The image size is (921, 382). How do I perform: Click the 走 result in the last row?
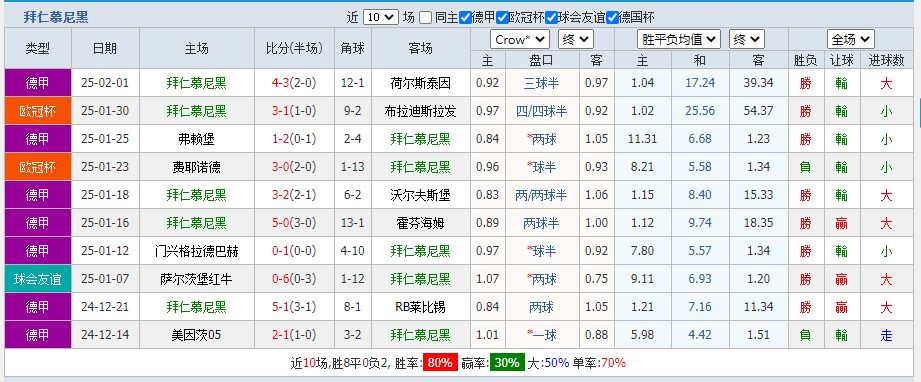886,335
